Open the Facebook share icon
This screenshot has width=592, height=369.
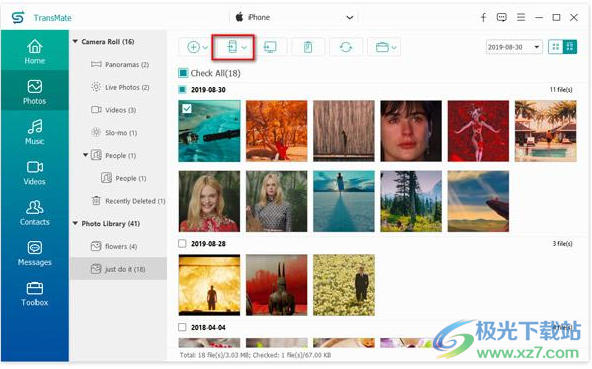point(483,17)
